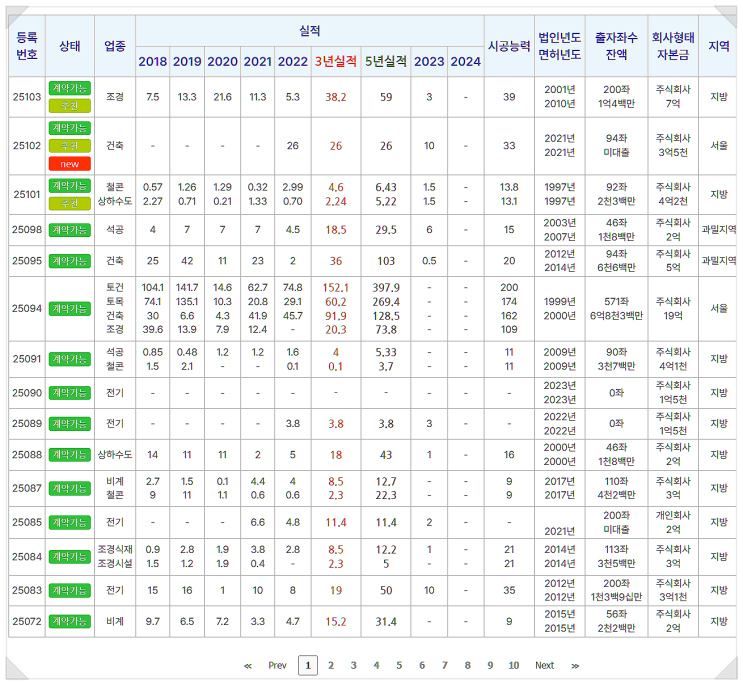This screenshot has height=685, width=743.
Task: Select registration number 25090
Action: pos(27,393)
